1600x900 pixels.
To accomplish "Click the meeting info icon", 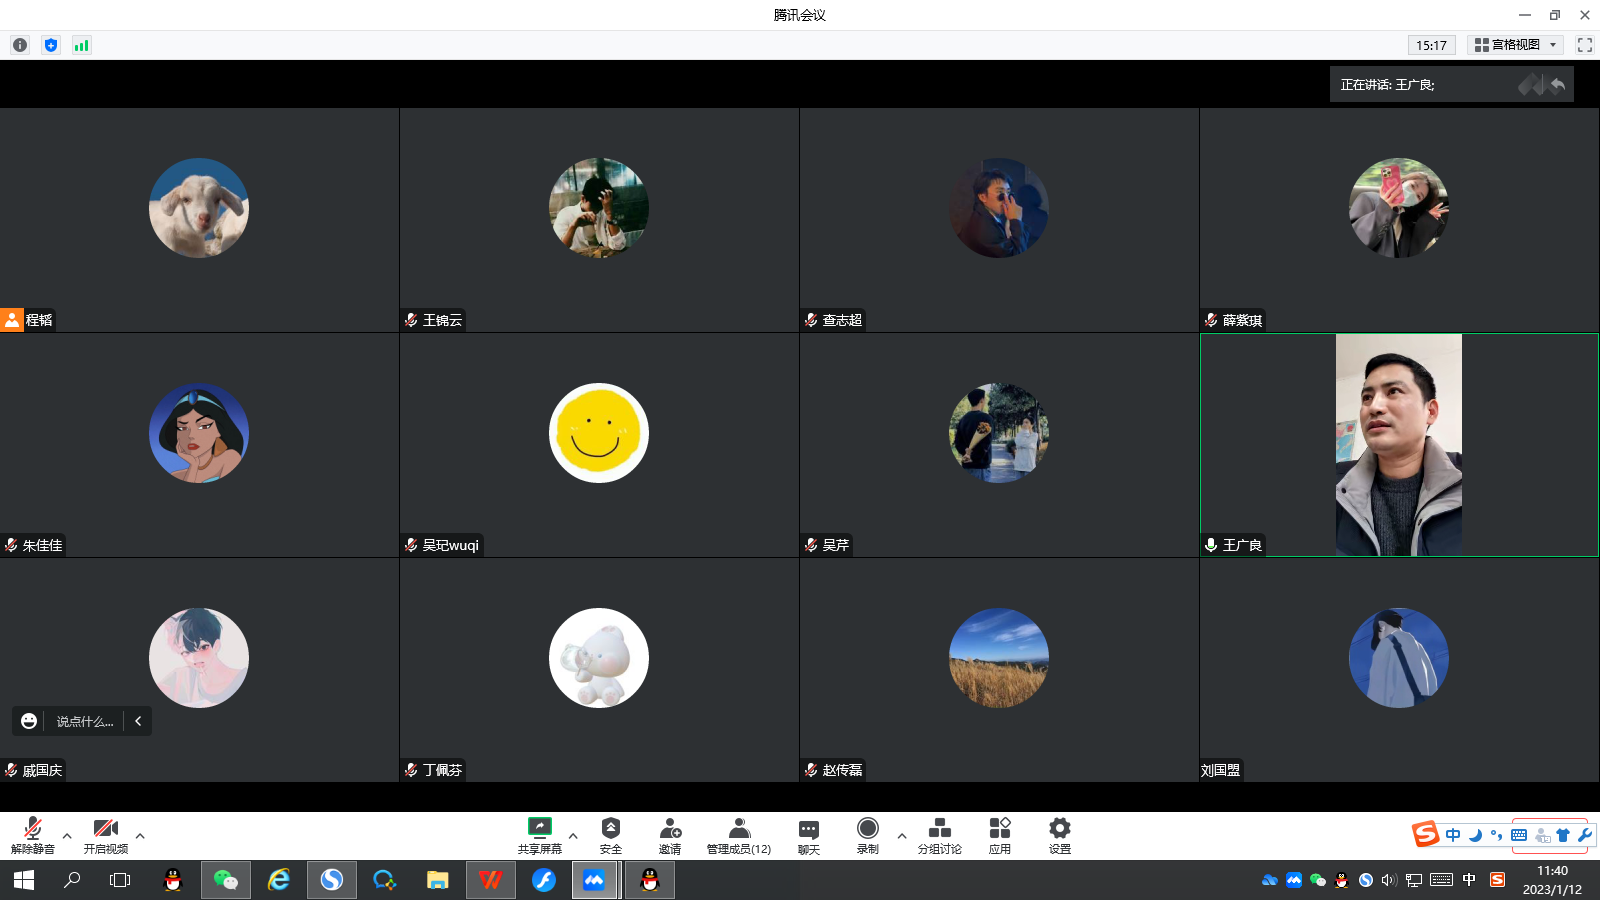I will [20, 45].
